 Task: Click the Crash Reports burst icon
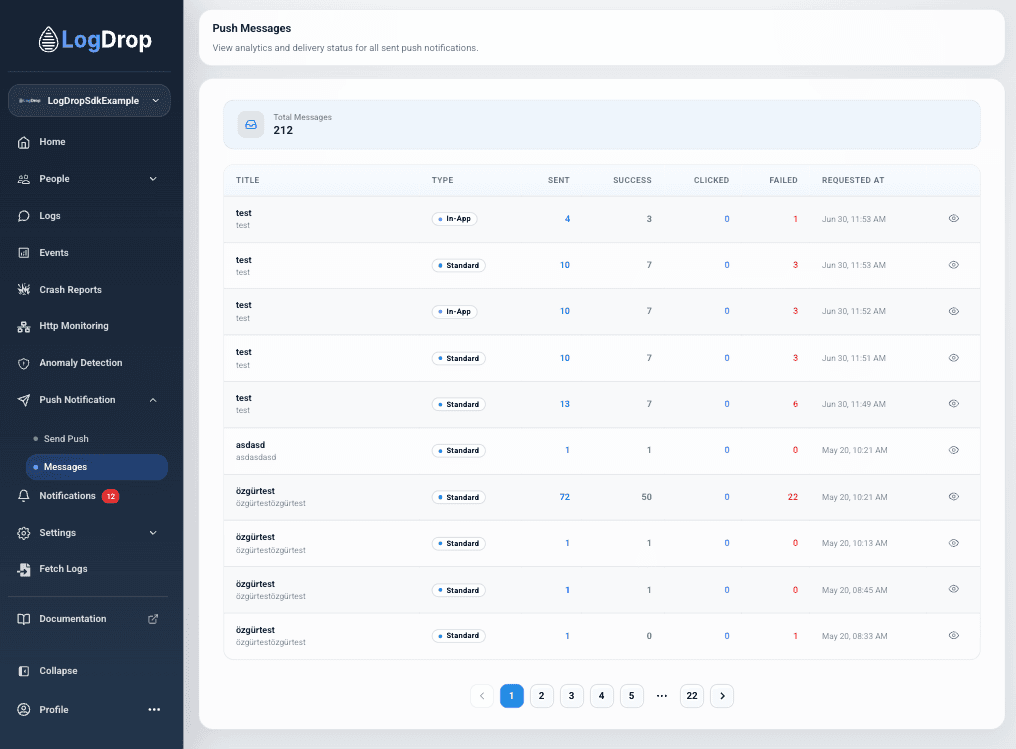[24, 290]
